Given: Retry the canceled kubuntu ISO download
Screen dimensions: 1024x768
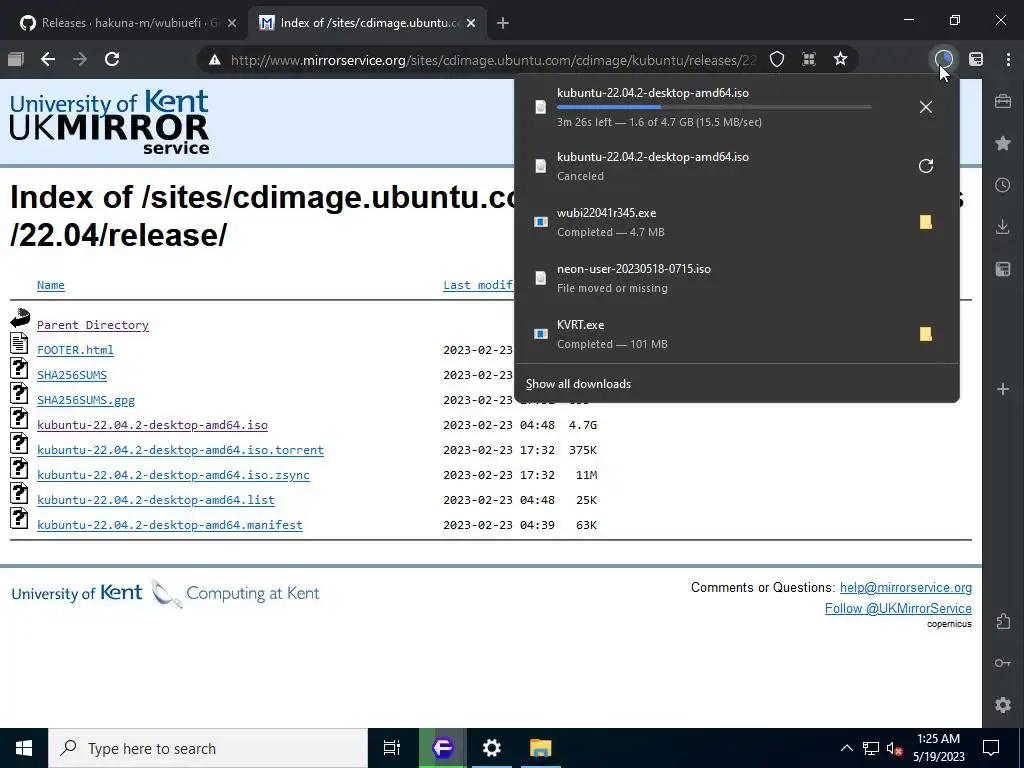Looking at the screenshot, I should tap(925, 166).
